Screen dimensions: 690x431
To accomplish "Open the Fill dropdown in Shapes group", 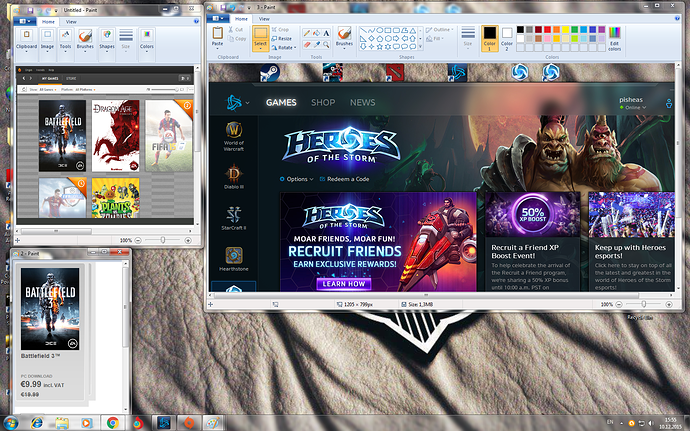I will click(x=435, y=39).
